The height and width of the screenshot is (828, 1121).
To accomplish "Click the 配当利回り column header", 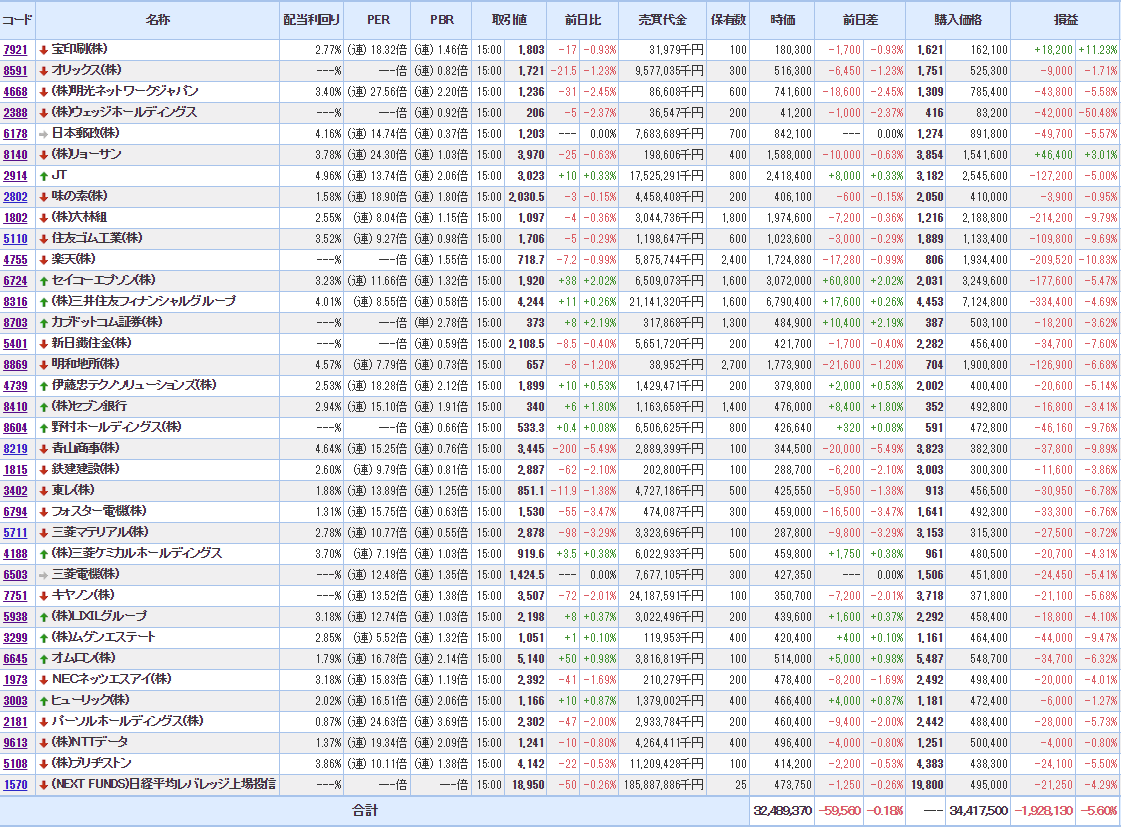I will coord(311,20).
